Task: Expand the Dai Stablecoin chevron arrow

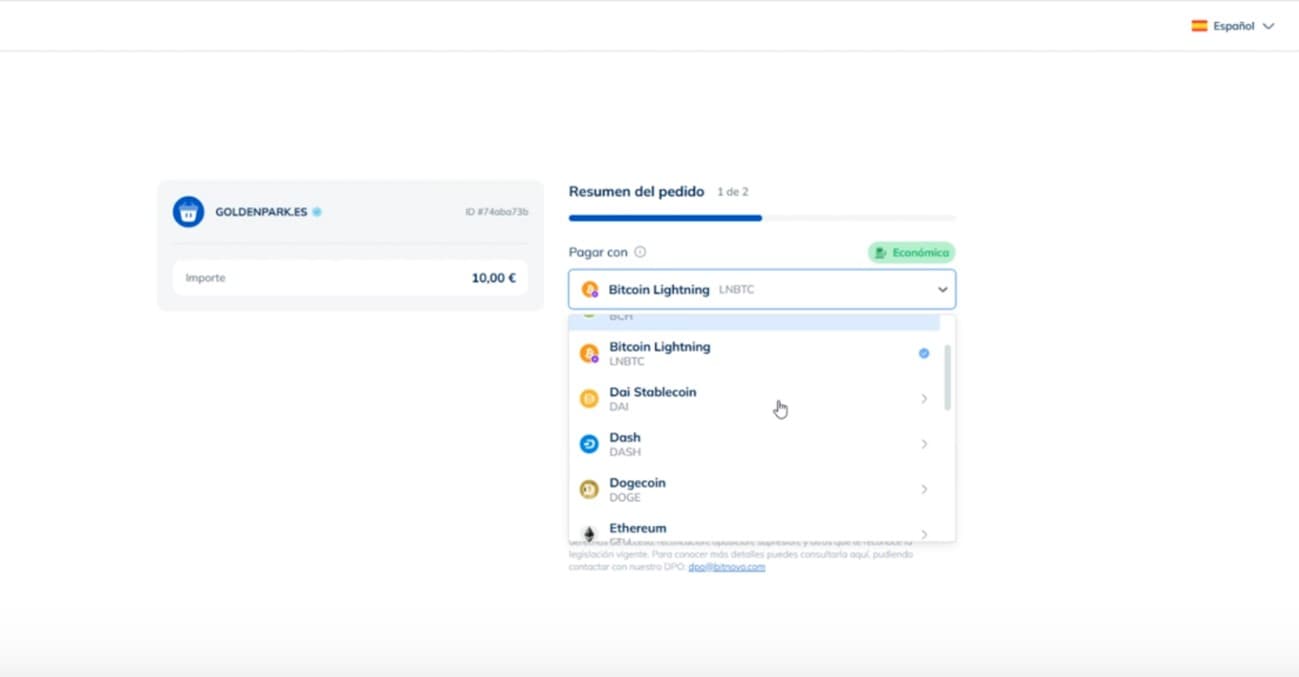Action: tap(924, 399)
